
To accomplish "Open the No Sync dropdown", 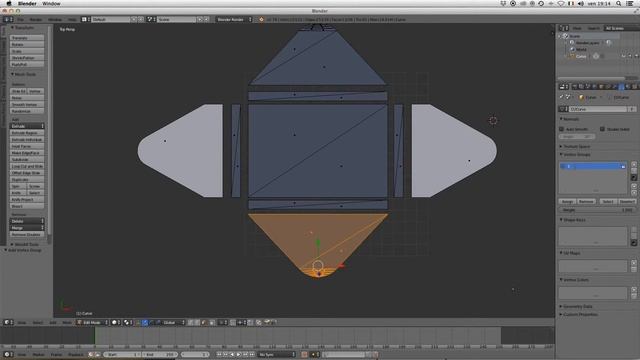I will click(x=276, y=354).
